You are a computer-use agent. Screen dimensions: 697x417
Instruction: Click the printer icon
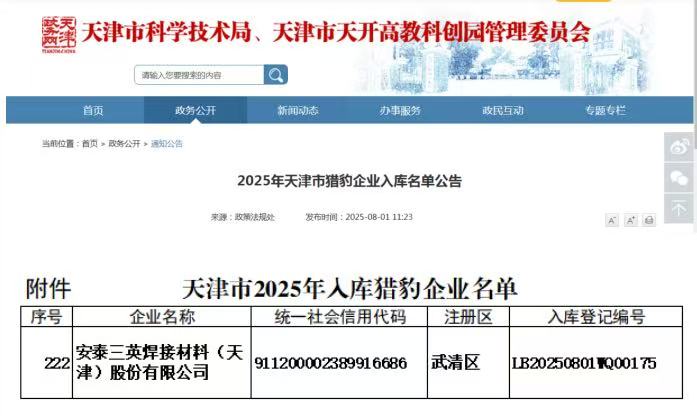click(x=649, y=220)
